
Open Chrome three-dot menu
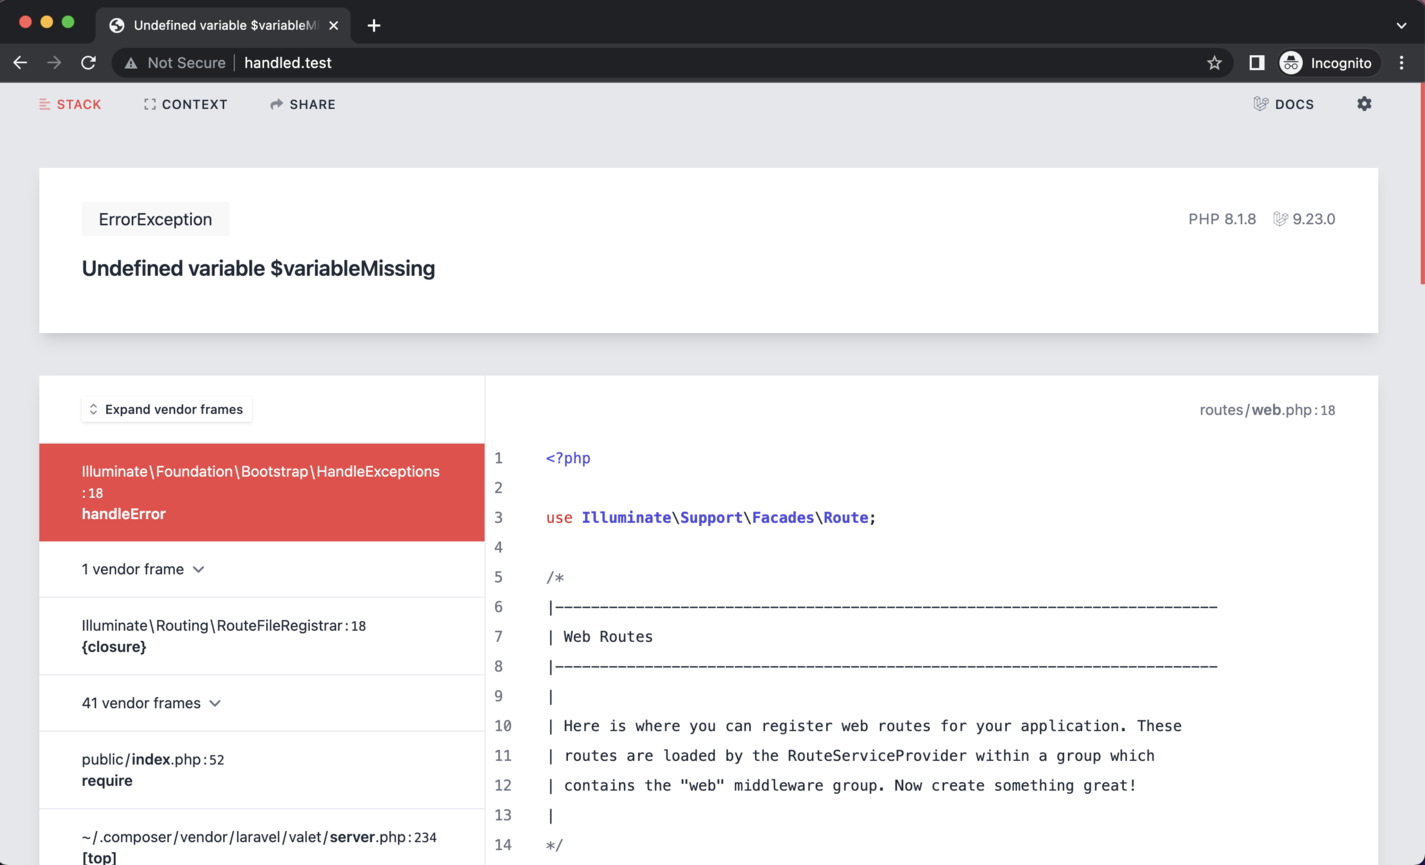click(1401, 63)
